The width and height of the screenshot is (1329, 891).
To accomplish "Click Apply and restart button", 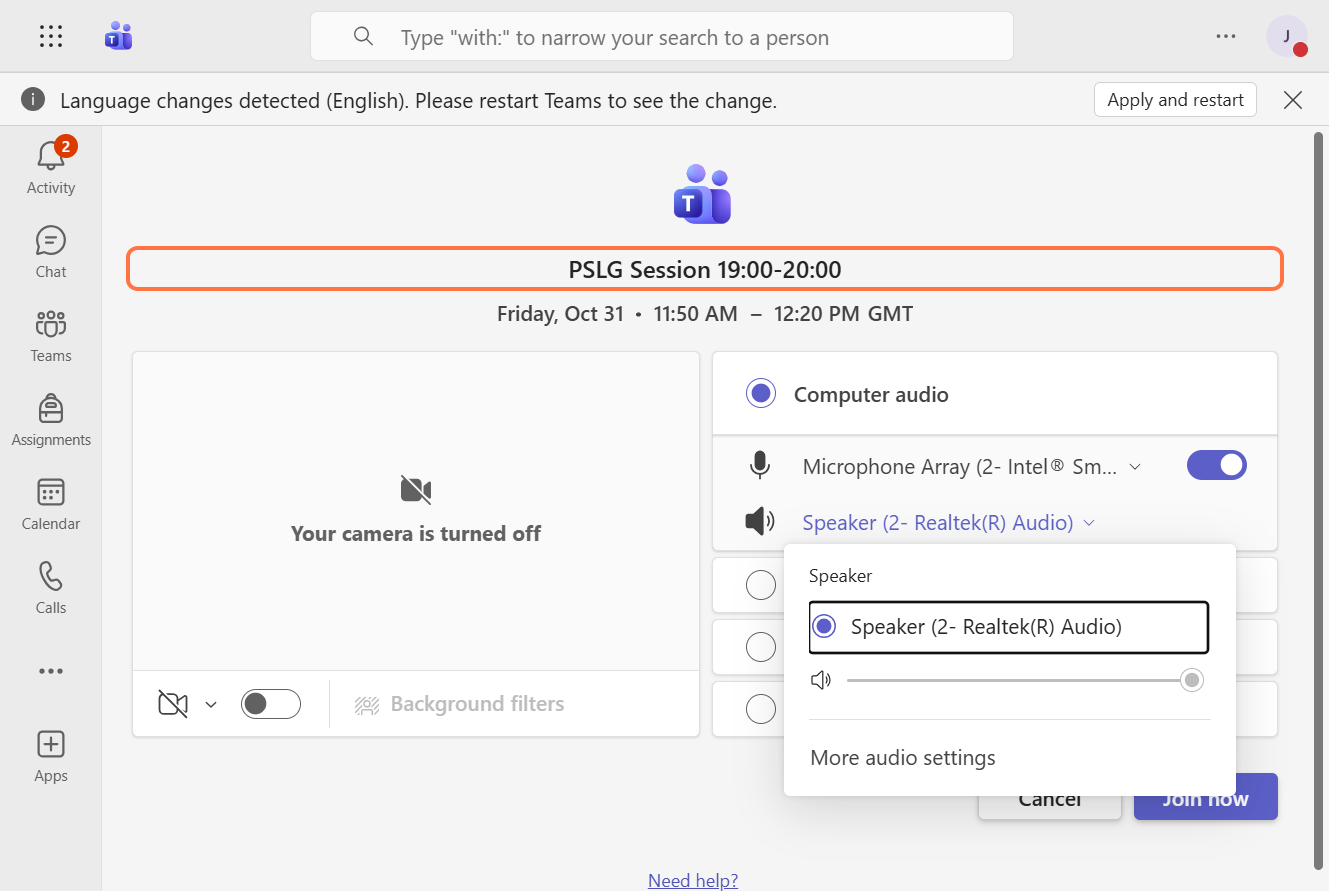I will pos(1175,100).
